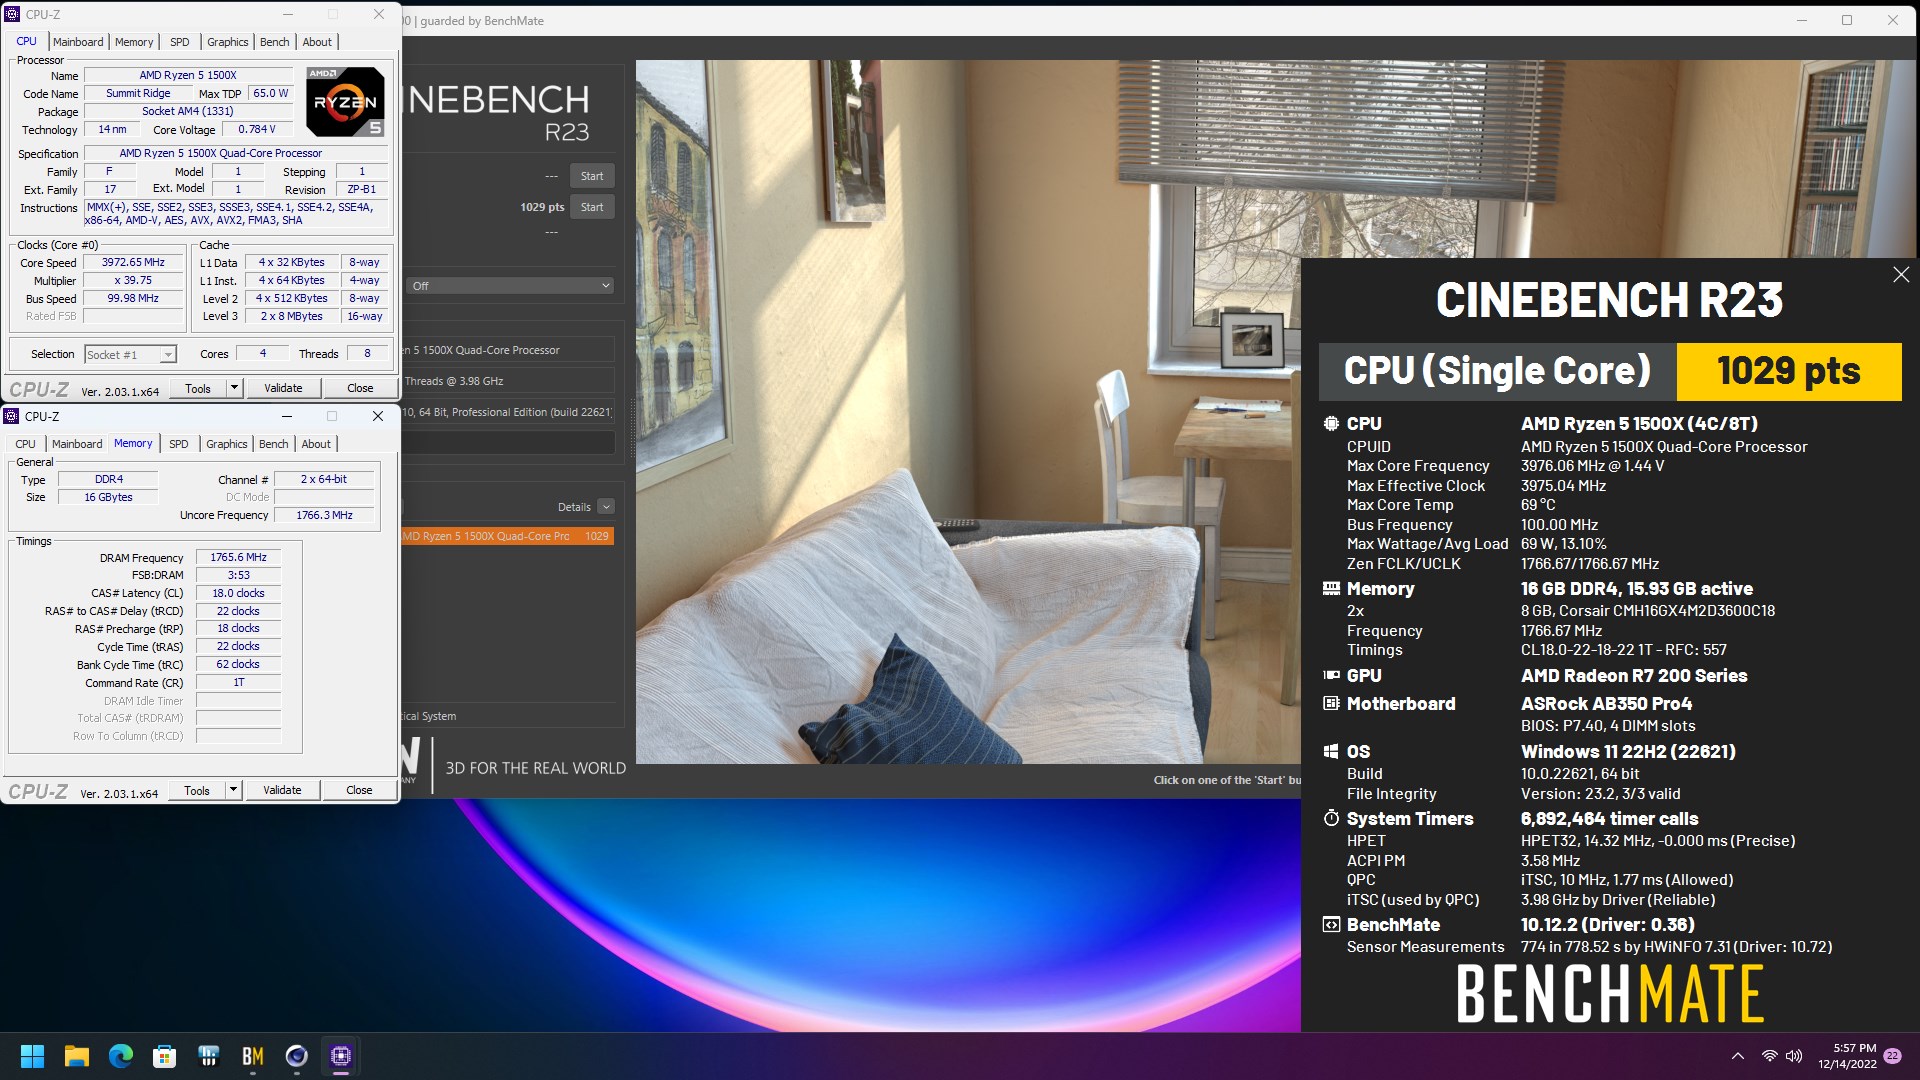Viewport: 1920px width, 1080px height.
Task: Click Validate in top CPU-Z window
Action: (x=283, y=388)
